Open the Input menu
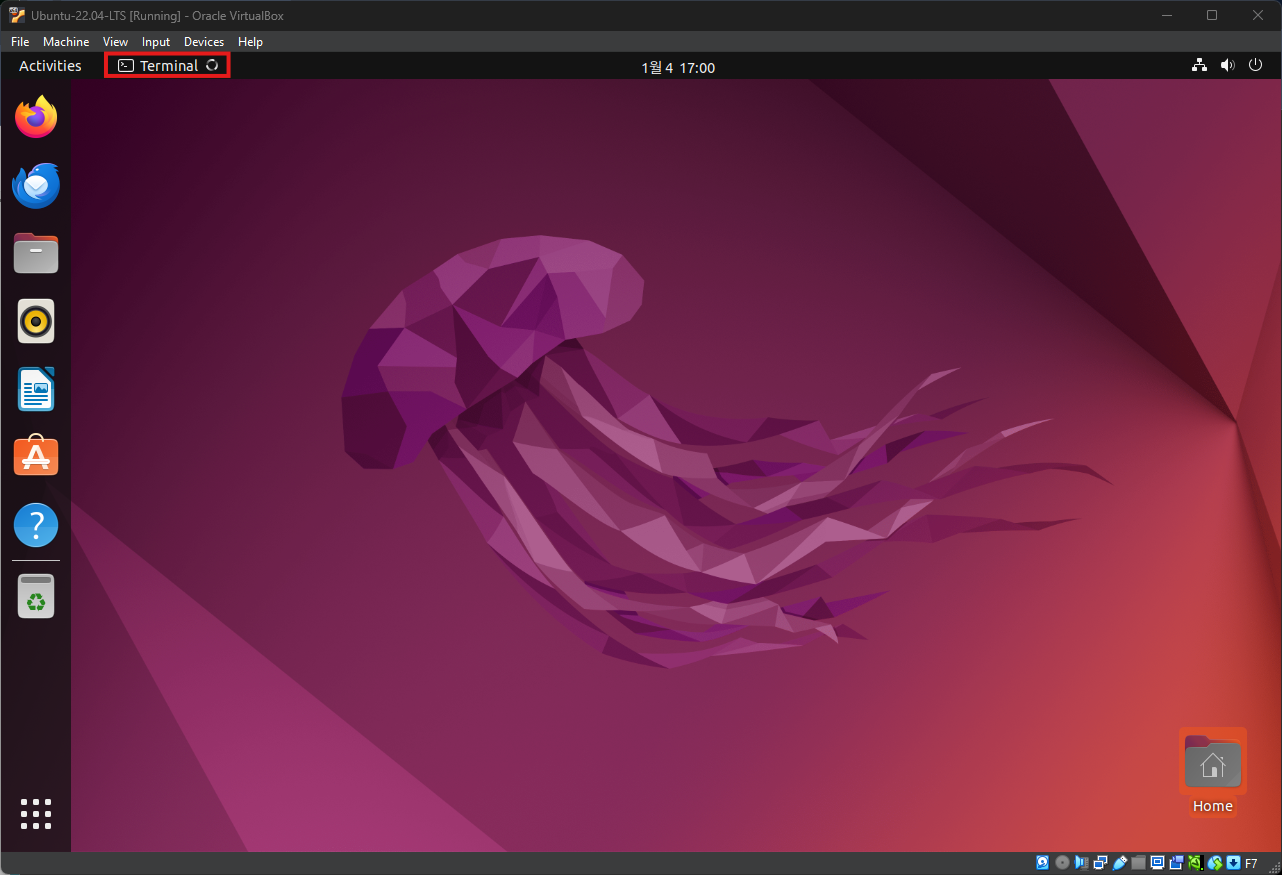This screenshot has height=875, width=1282. click(156, 42)
